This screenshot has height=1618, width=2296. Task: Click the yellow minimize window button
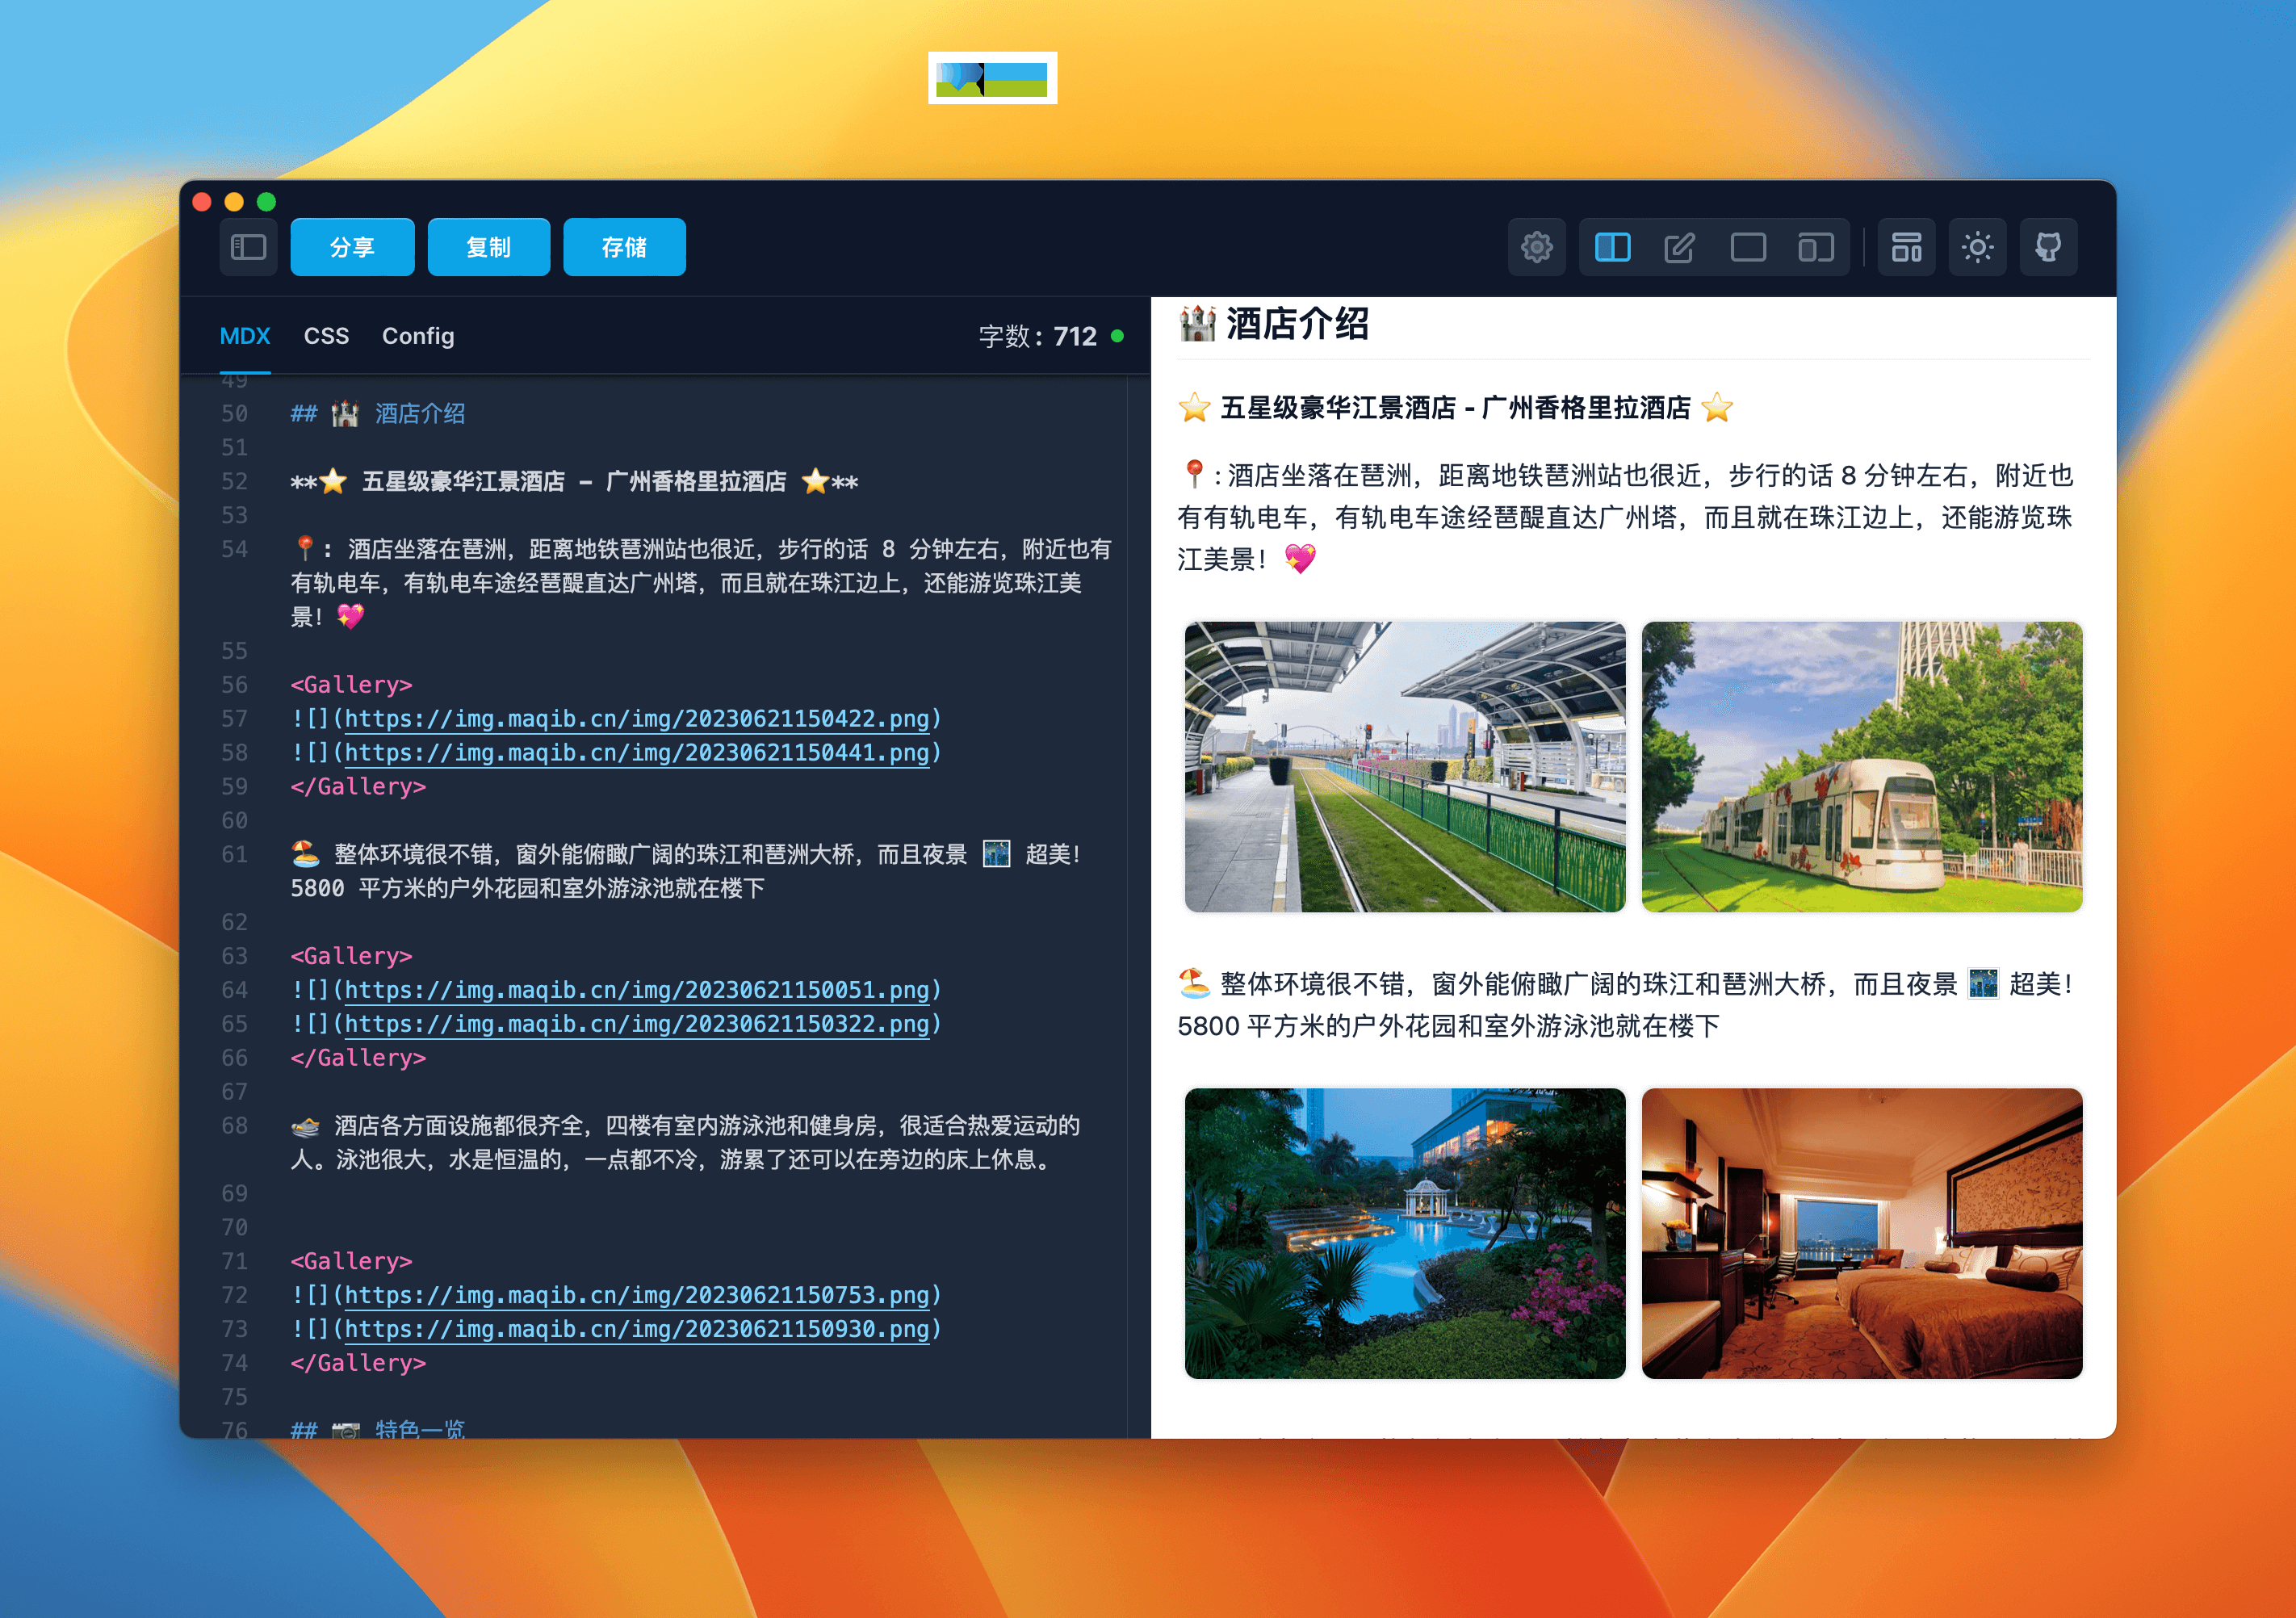(x=234, y=202)
